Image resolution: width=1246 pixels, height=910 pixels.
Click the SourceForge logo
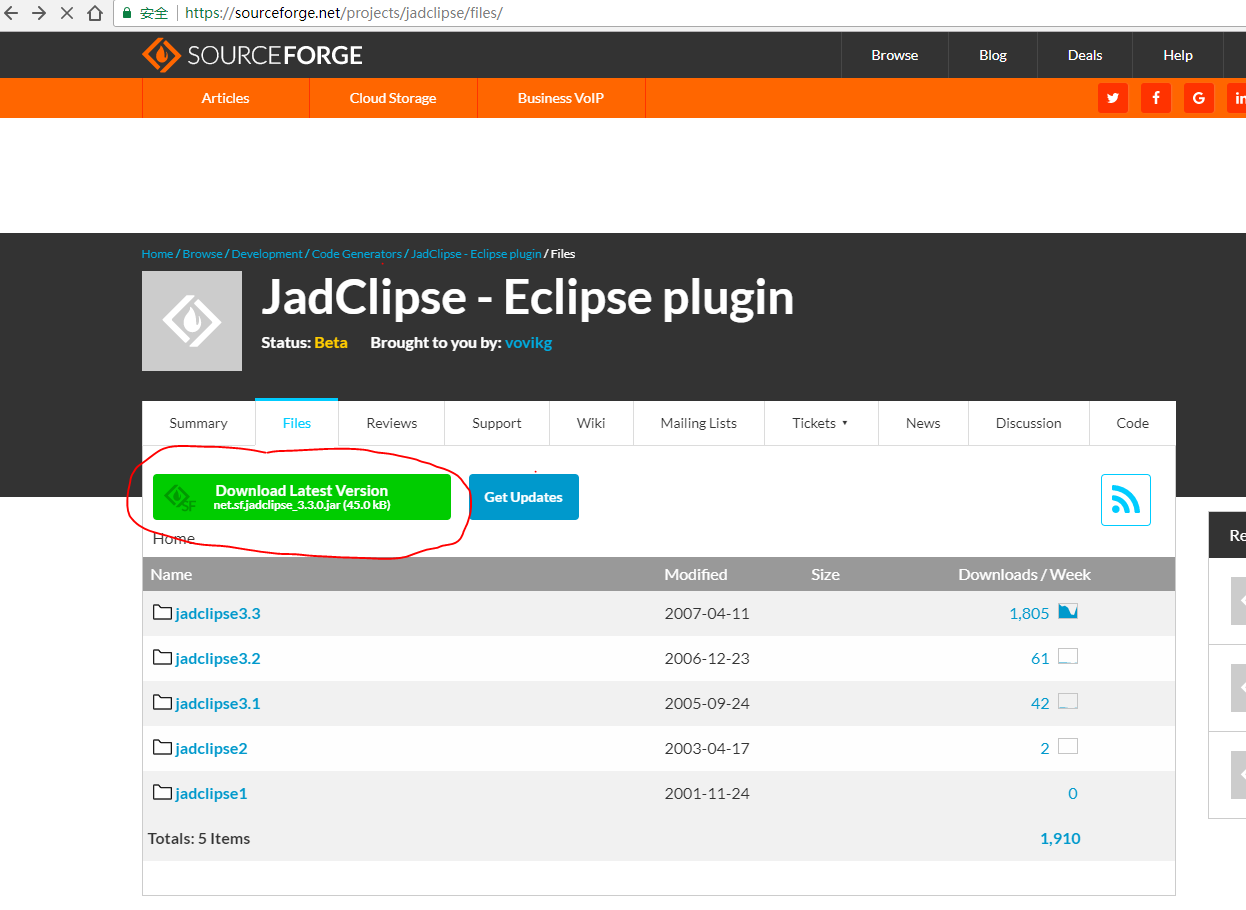(x=252, y=55)
